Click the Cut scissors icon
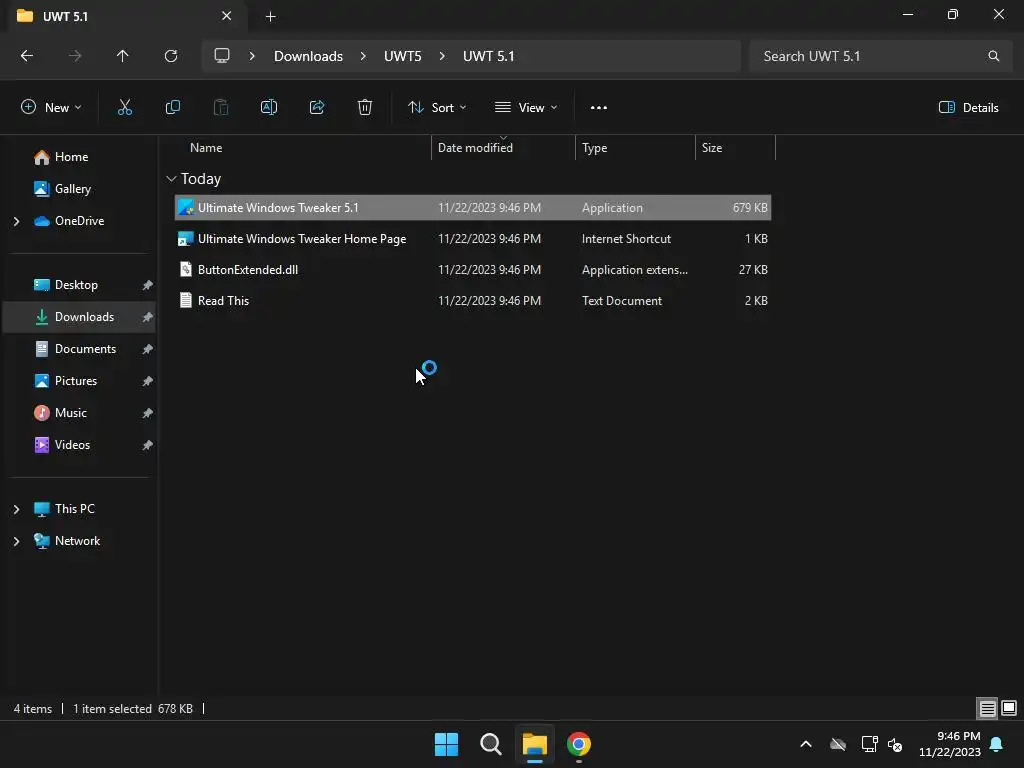Screen dimensions: 1024x768 click(124, 108)
